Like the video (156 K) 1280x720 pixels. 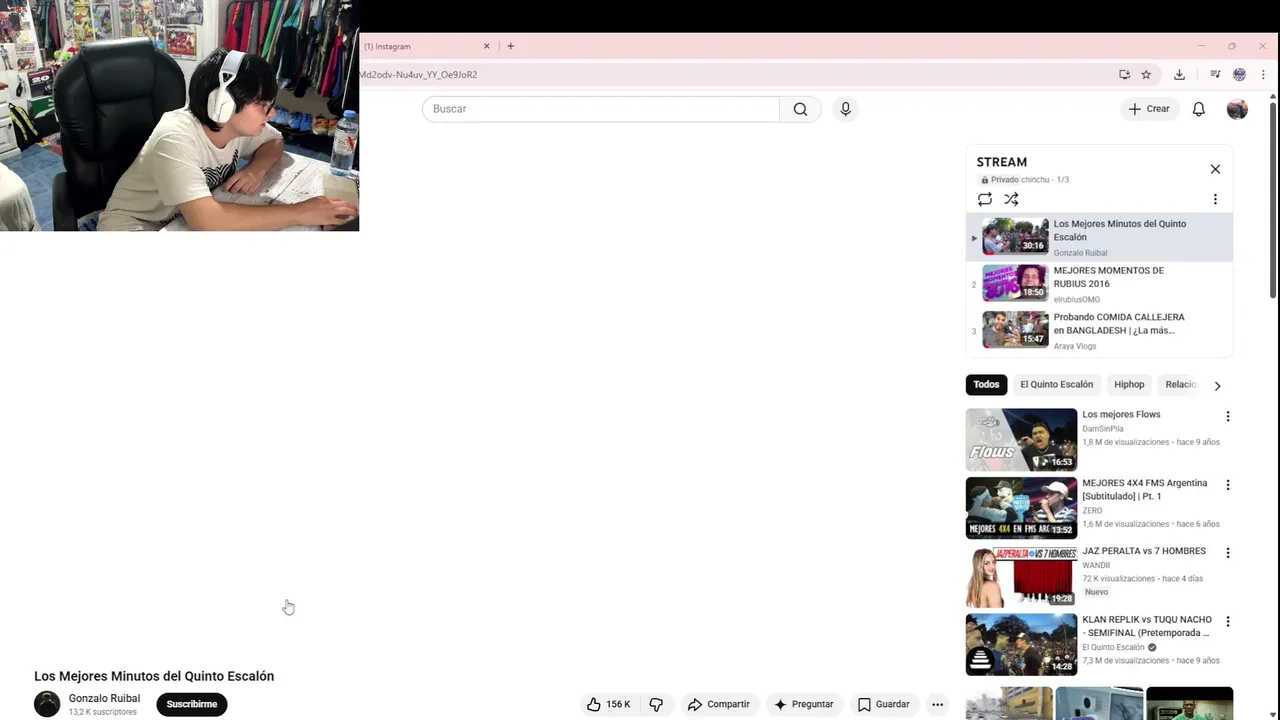pos(609,704)
